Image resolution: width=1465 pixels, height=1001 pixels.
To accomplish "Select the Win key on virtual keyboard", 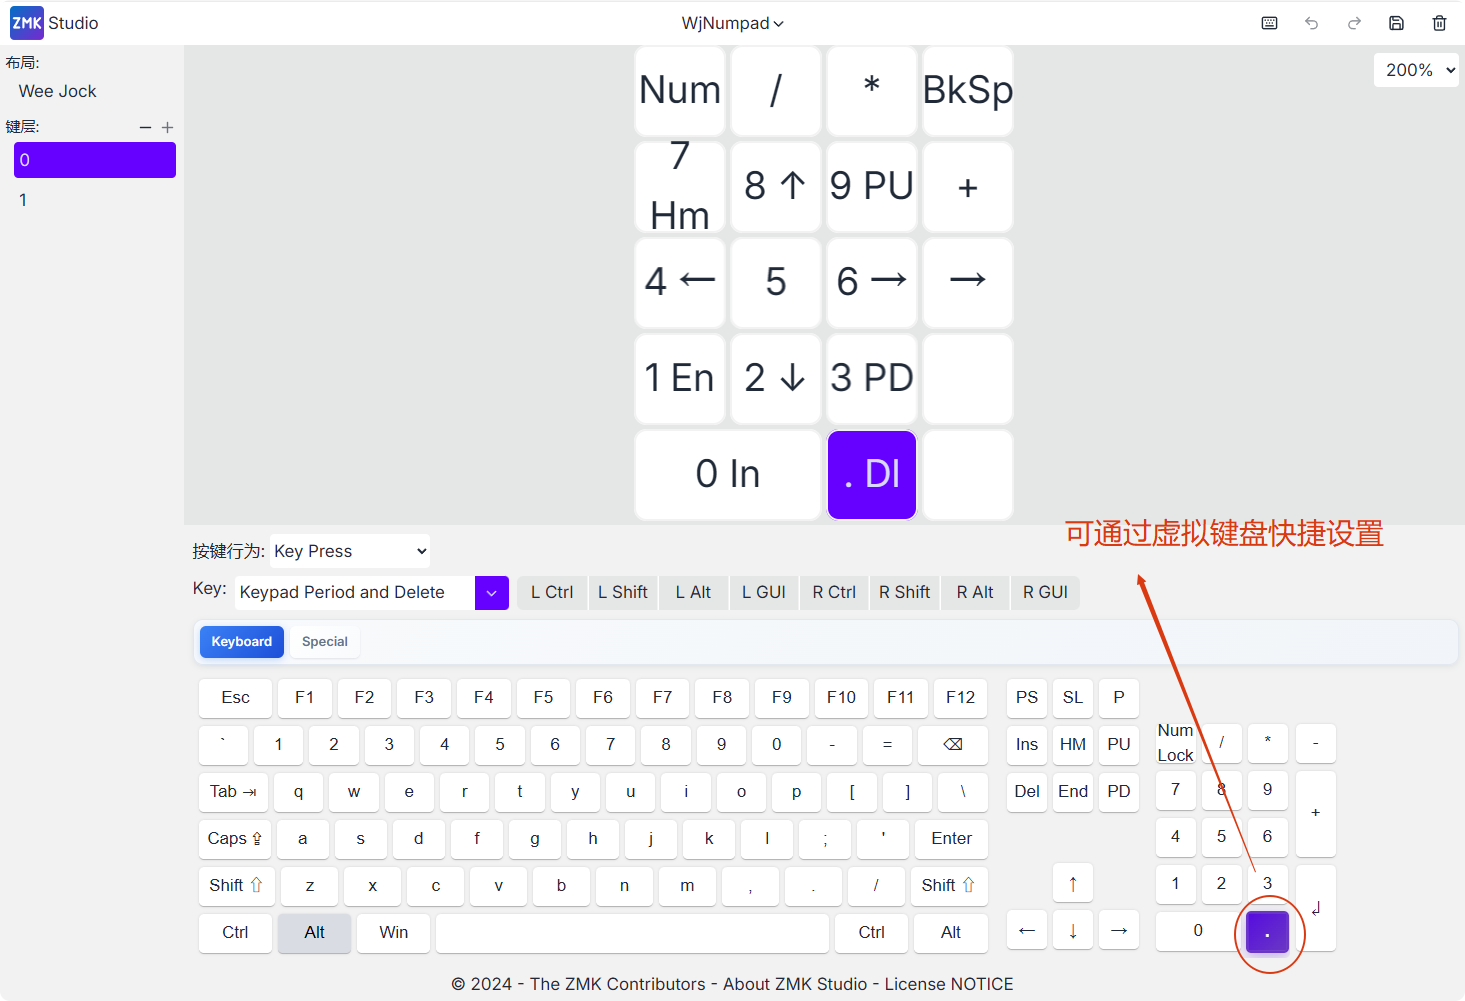I will 394,932.
